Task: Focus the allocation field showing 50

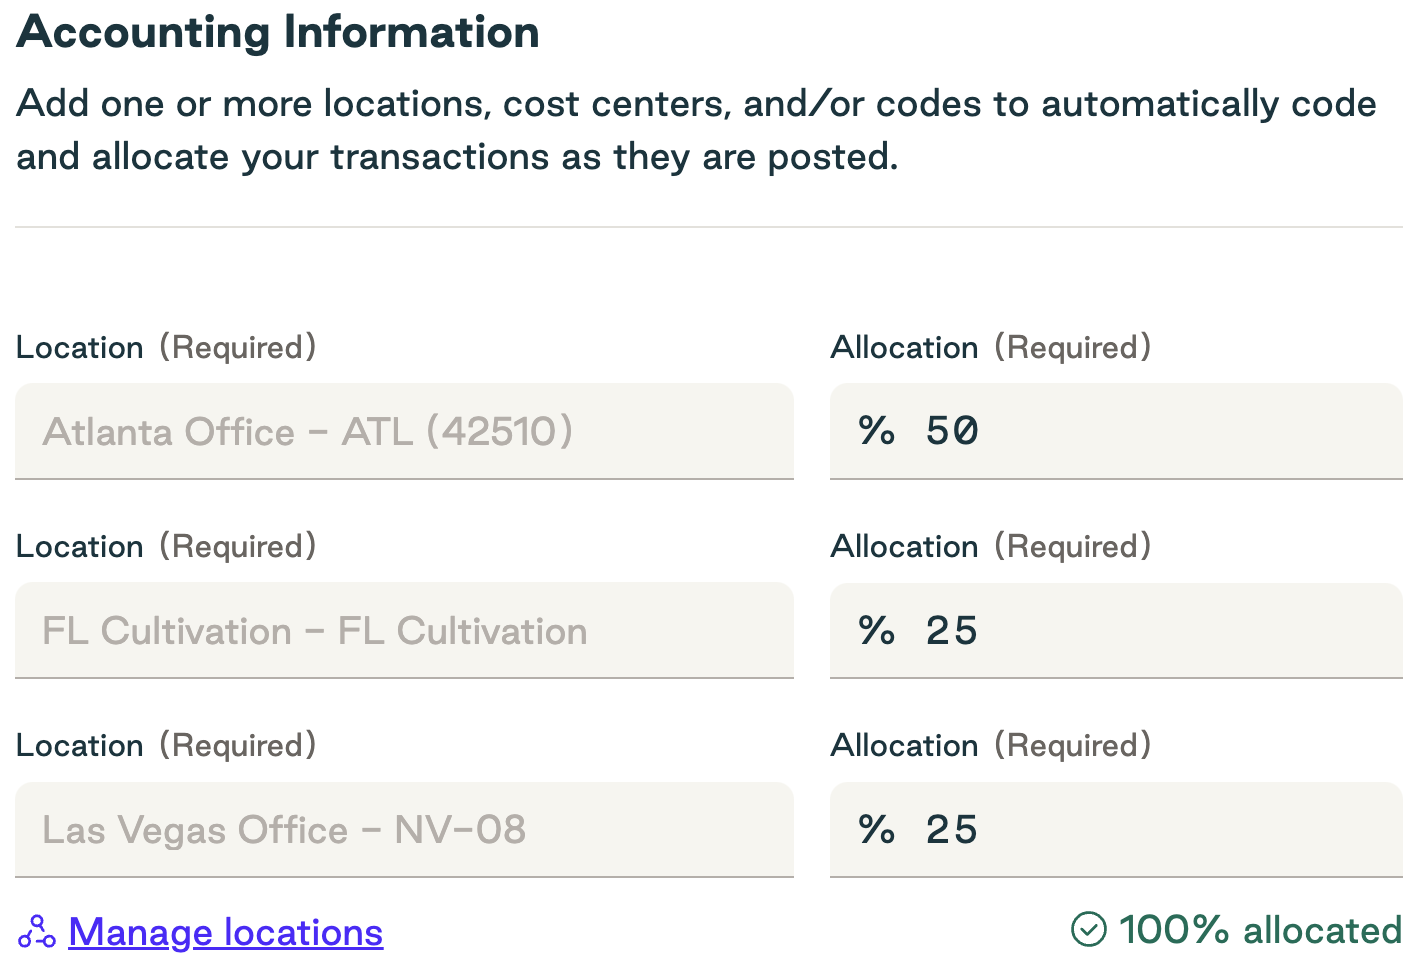Action: [x=1116, y=431]
